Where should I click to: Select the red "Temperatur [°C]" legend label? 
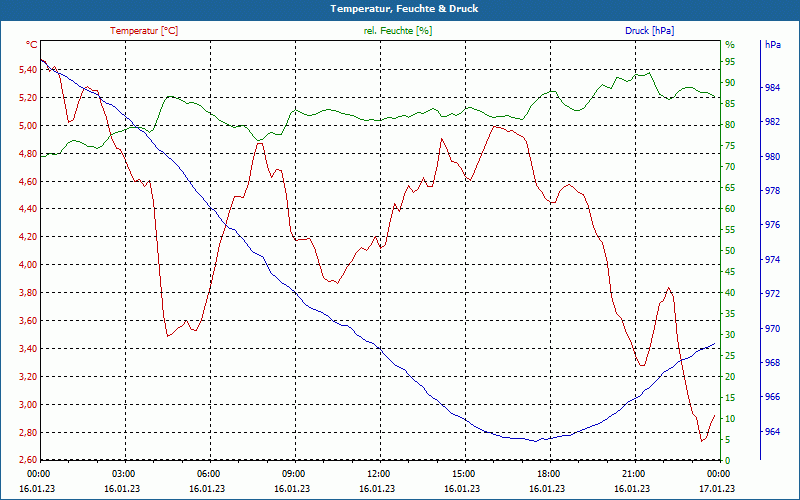tap(144, 31)
